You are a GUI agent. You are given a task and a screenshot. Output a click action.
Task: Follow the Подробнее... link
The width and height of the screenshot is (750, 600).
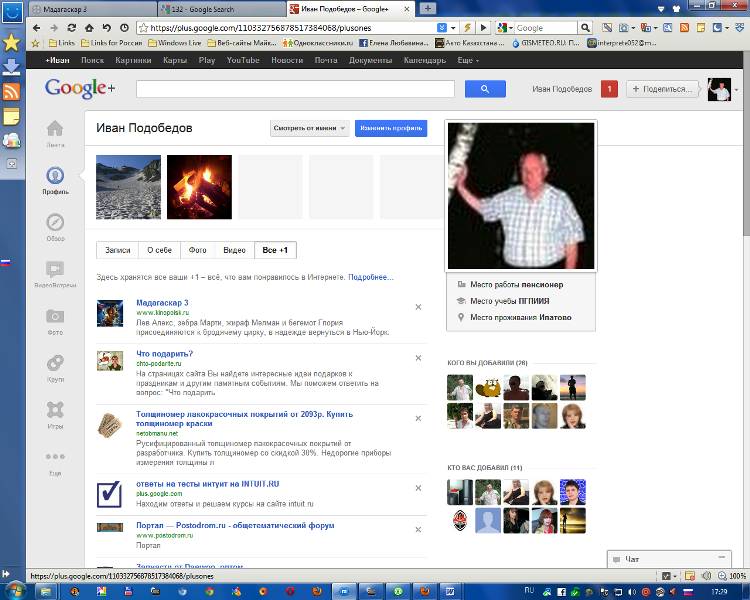coord(371,277)
